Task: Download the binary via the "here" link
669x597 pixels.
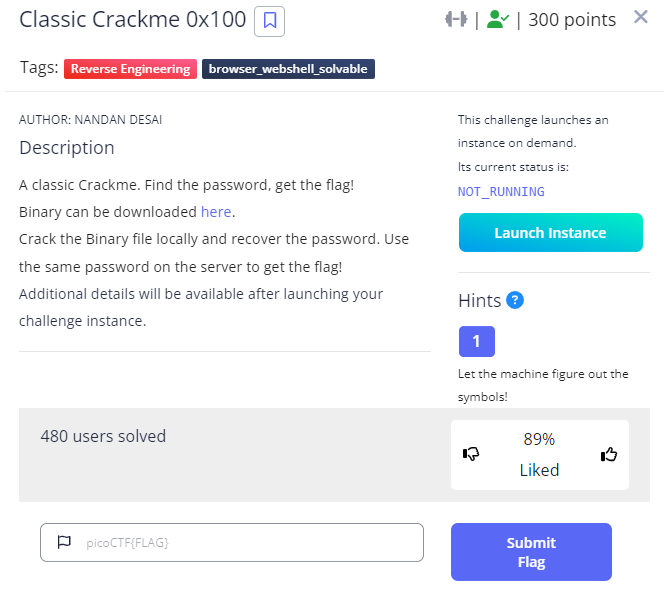Action: click(x=216, y=212)
